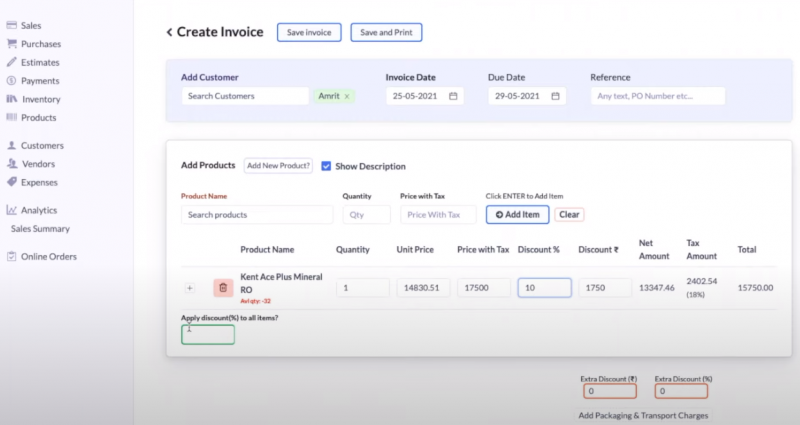Click the Payments sidebar icon

11,81
